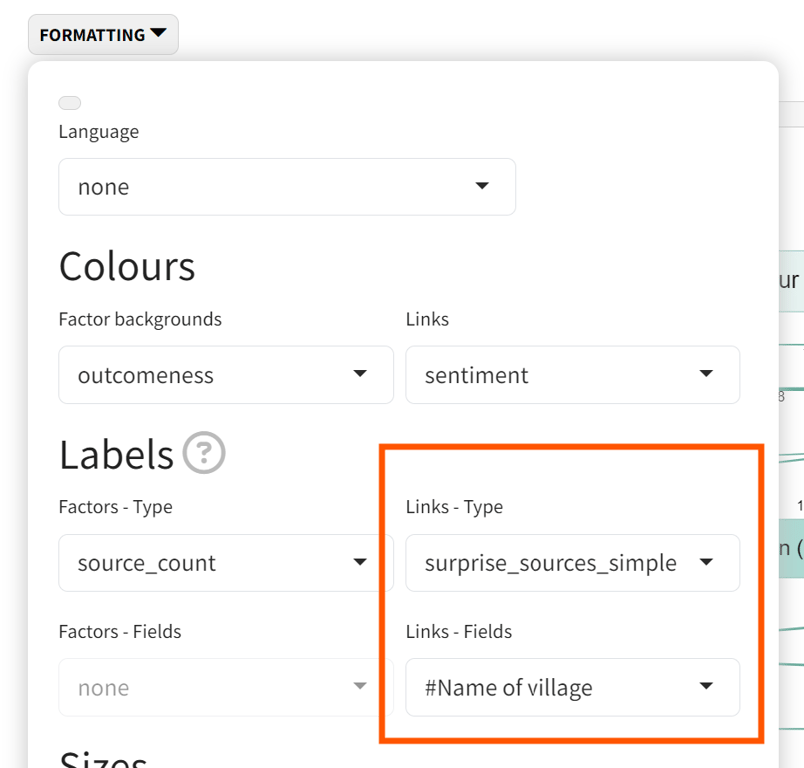The image size is (804, 768).
Task: Click the Language dropdown arrow icon
Action: point(482,186)
